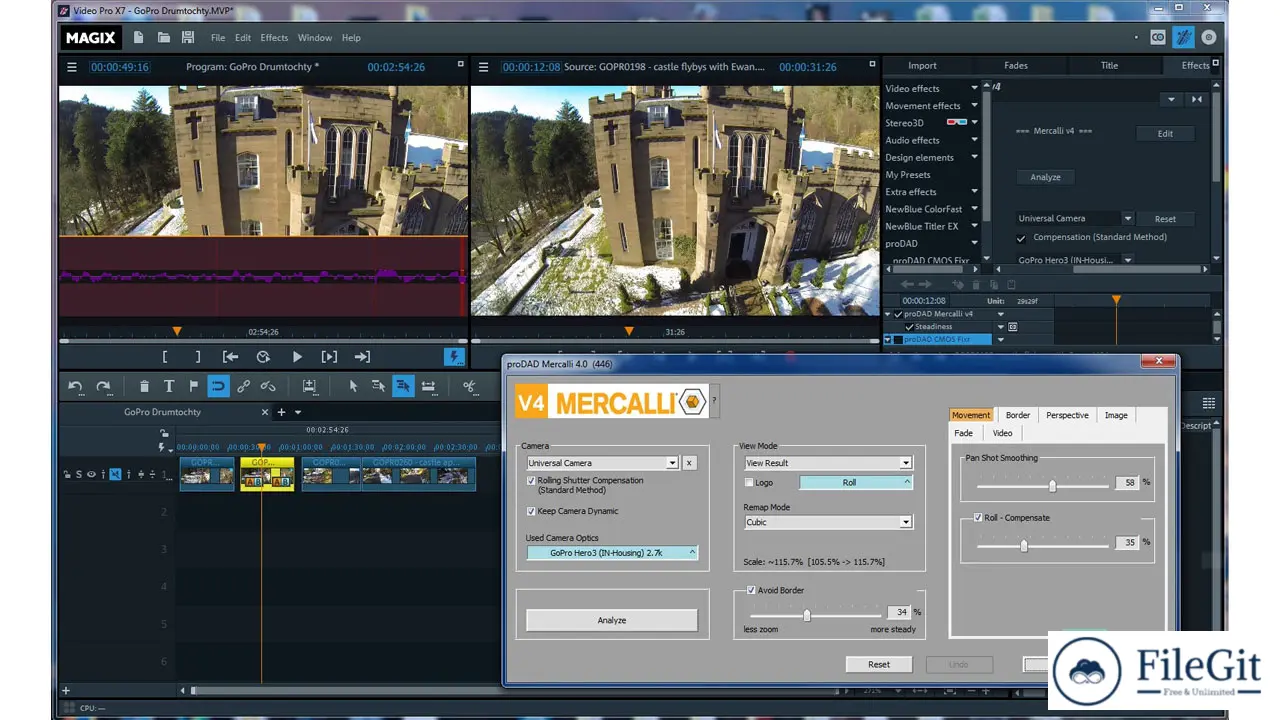Screen dimensions: 1280x720
Task: Click the Save project disk icon
Action: click(x=188, y=38)
